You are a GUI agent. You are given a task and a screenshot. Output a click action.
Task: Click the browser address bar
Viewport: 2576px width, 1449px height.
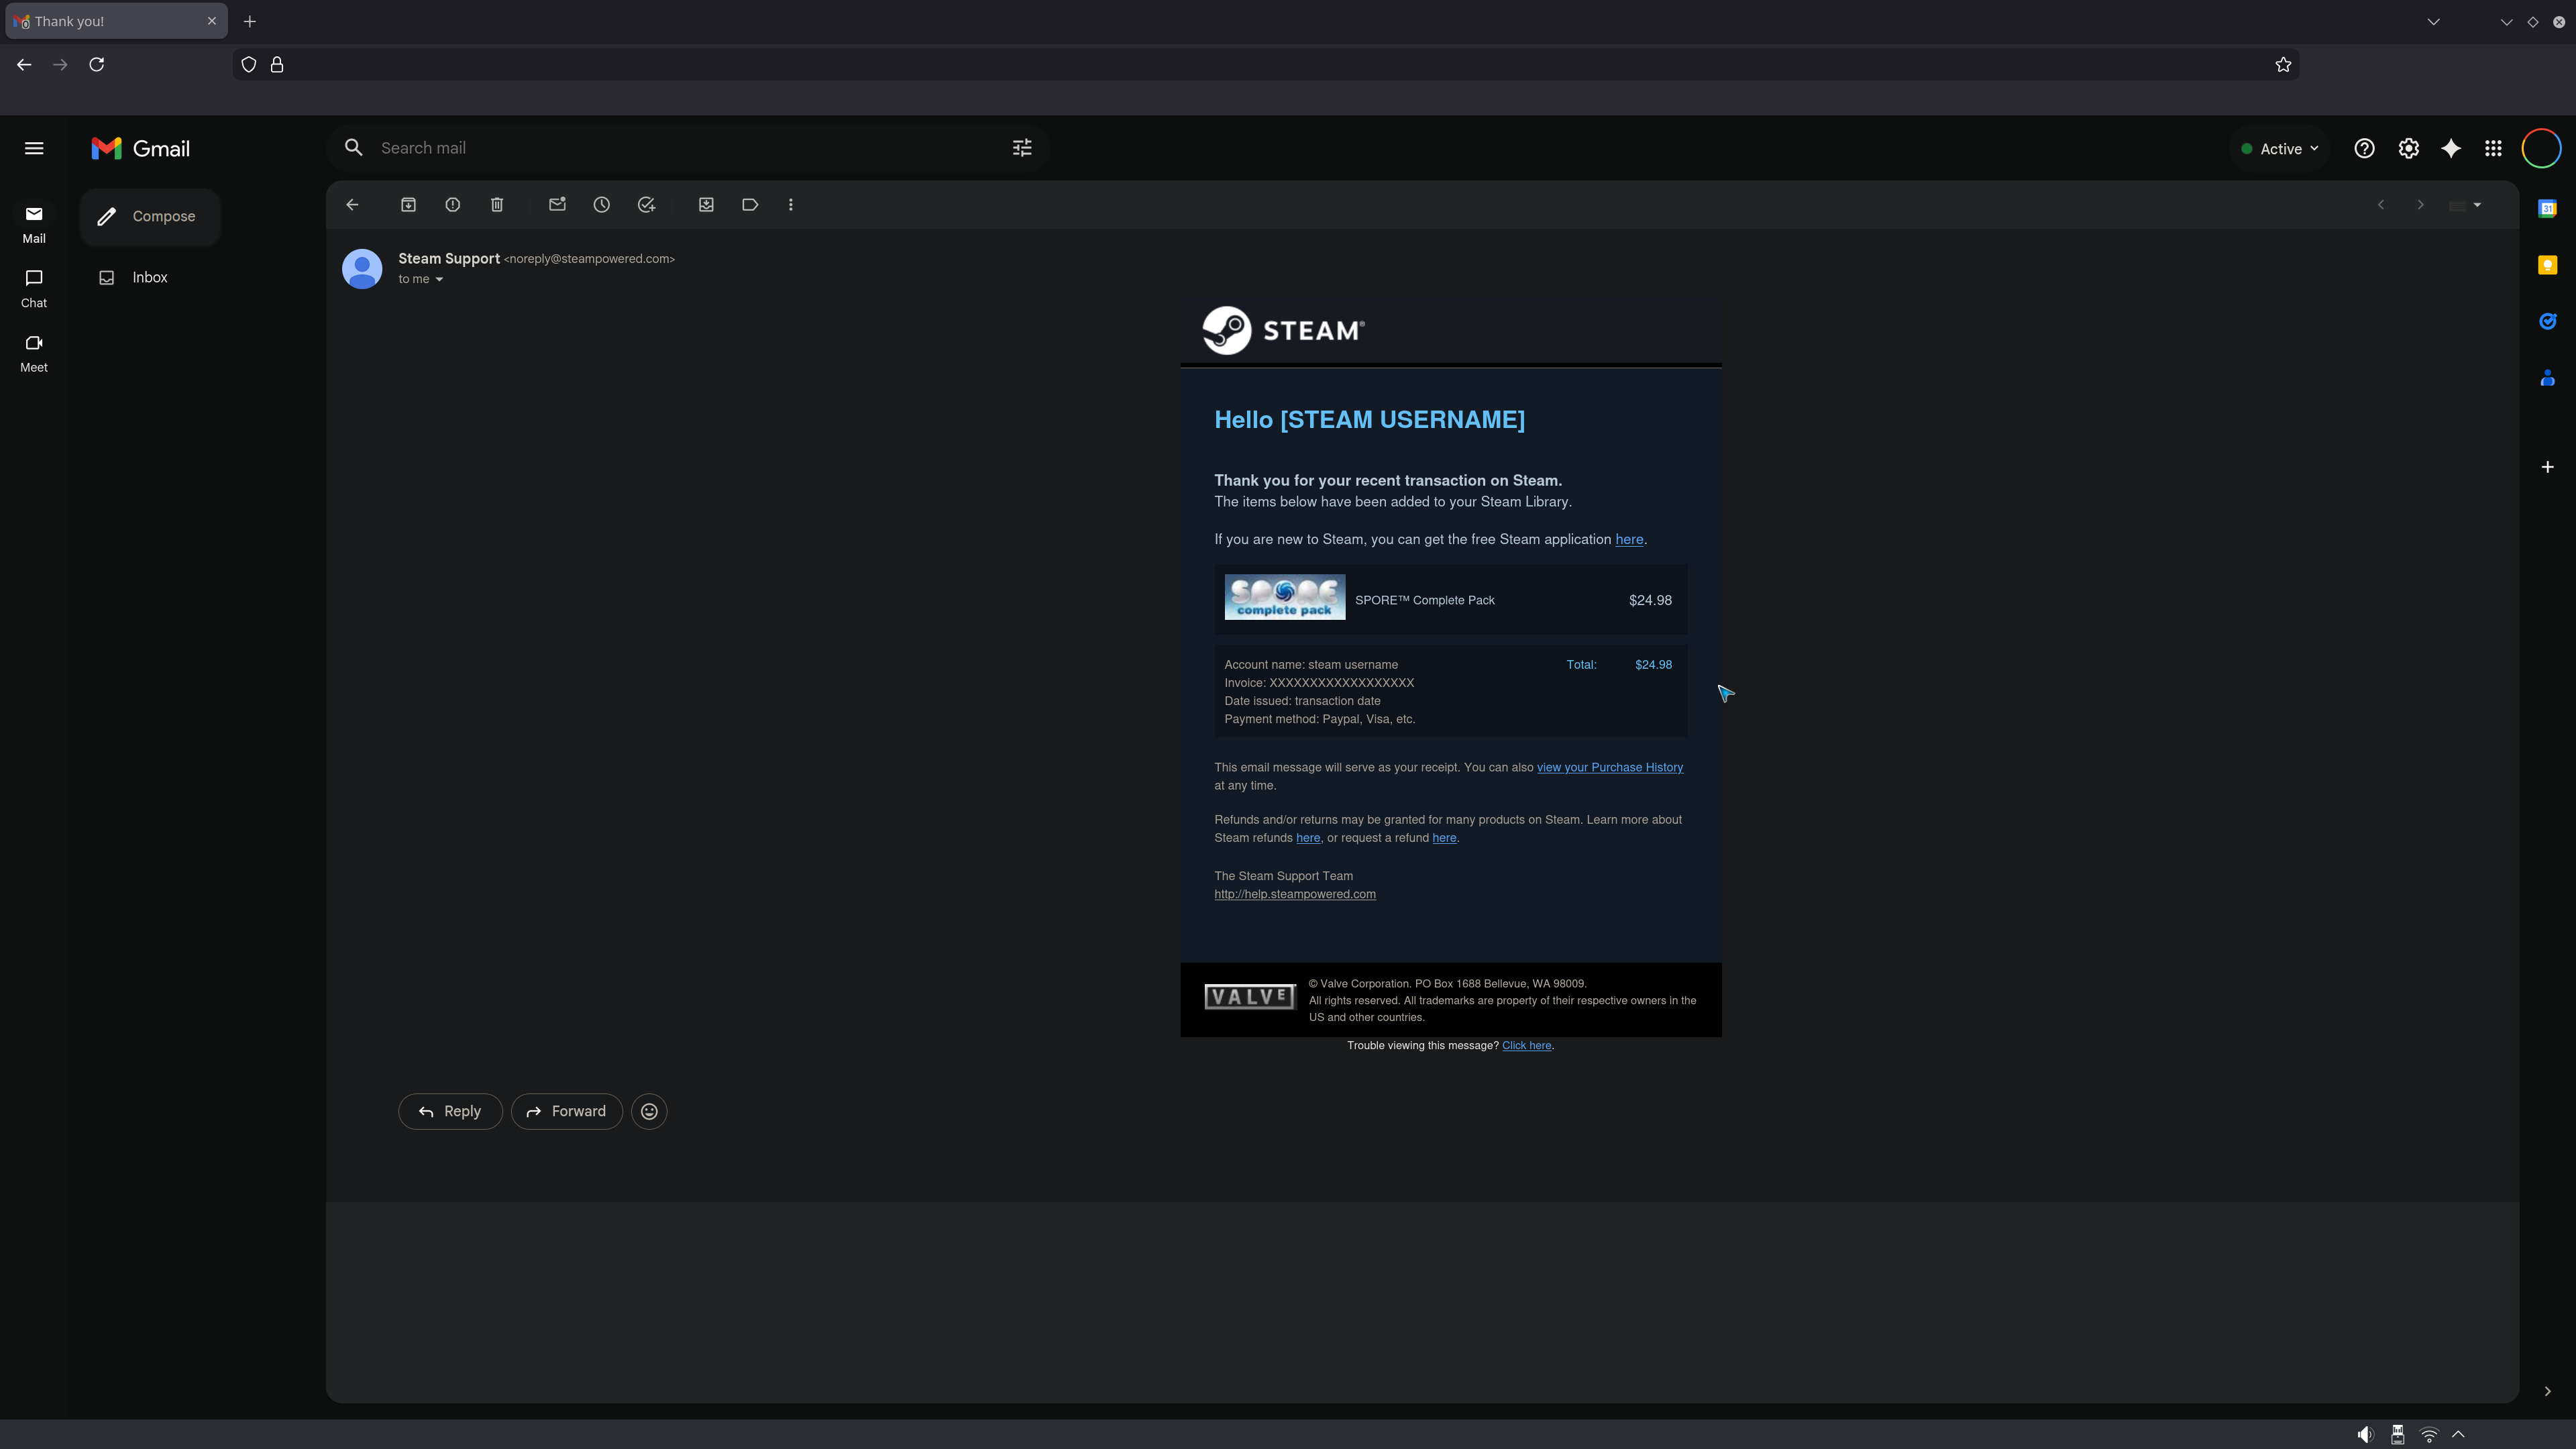pyautogui.click(x=1265, y=65)
